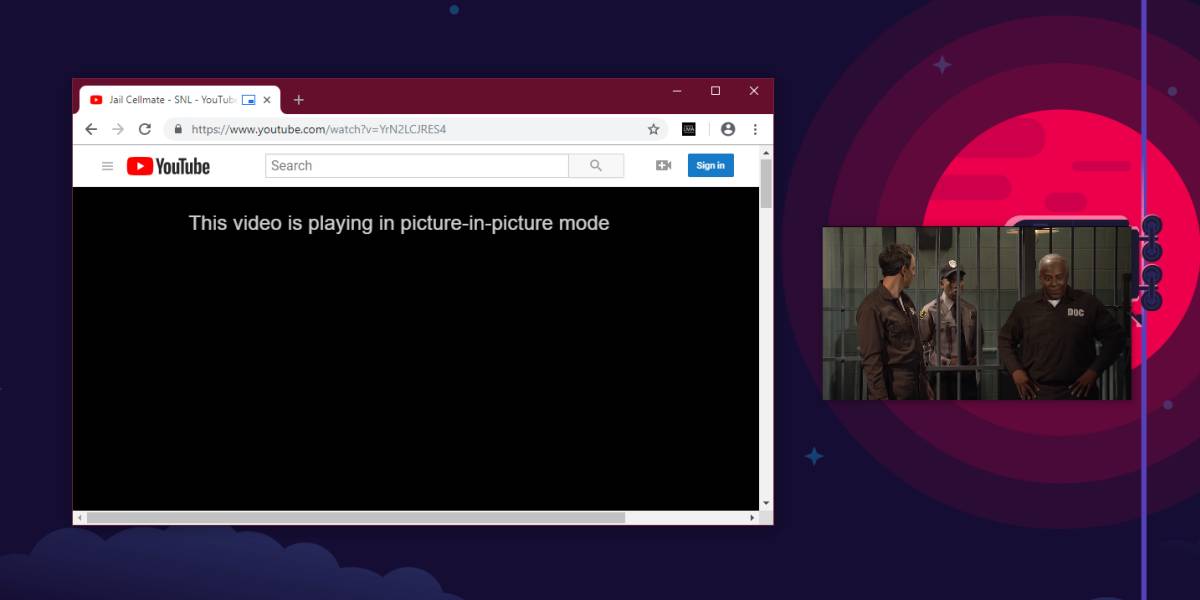Open the black extension icon in toolbar
The image size is (1200, 600).
[x=689, y=129]
